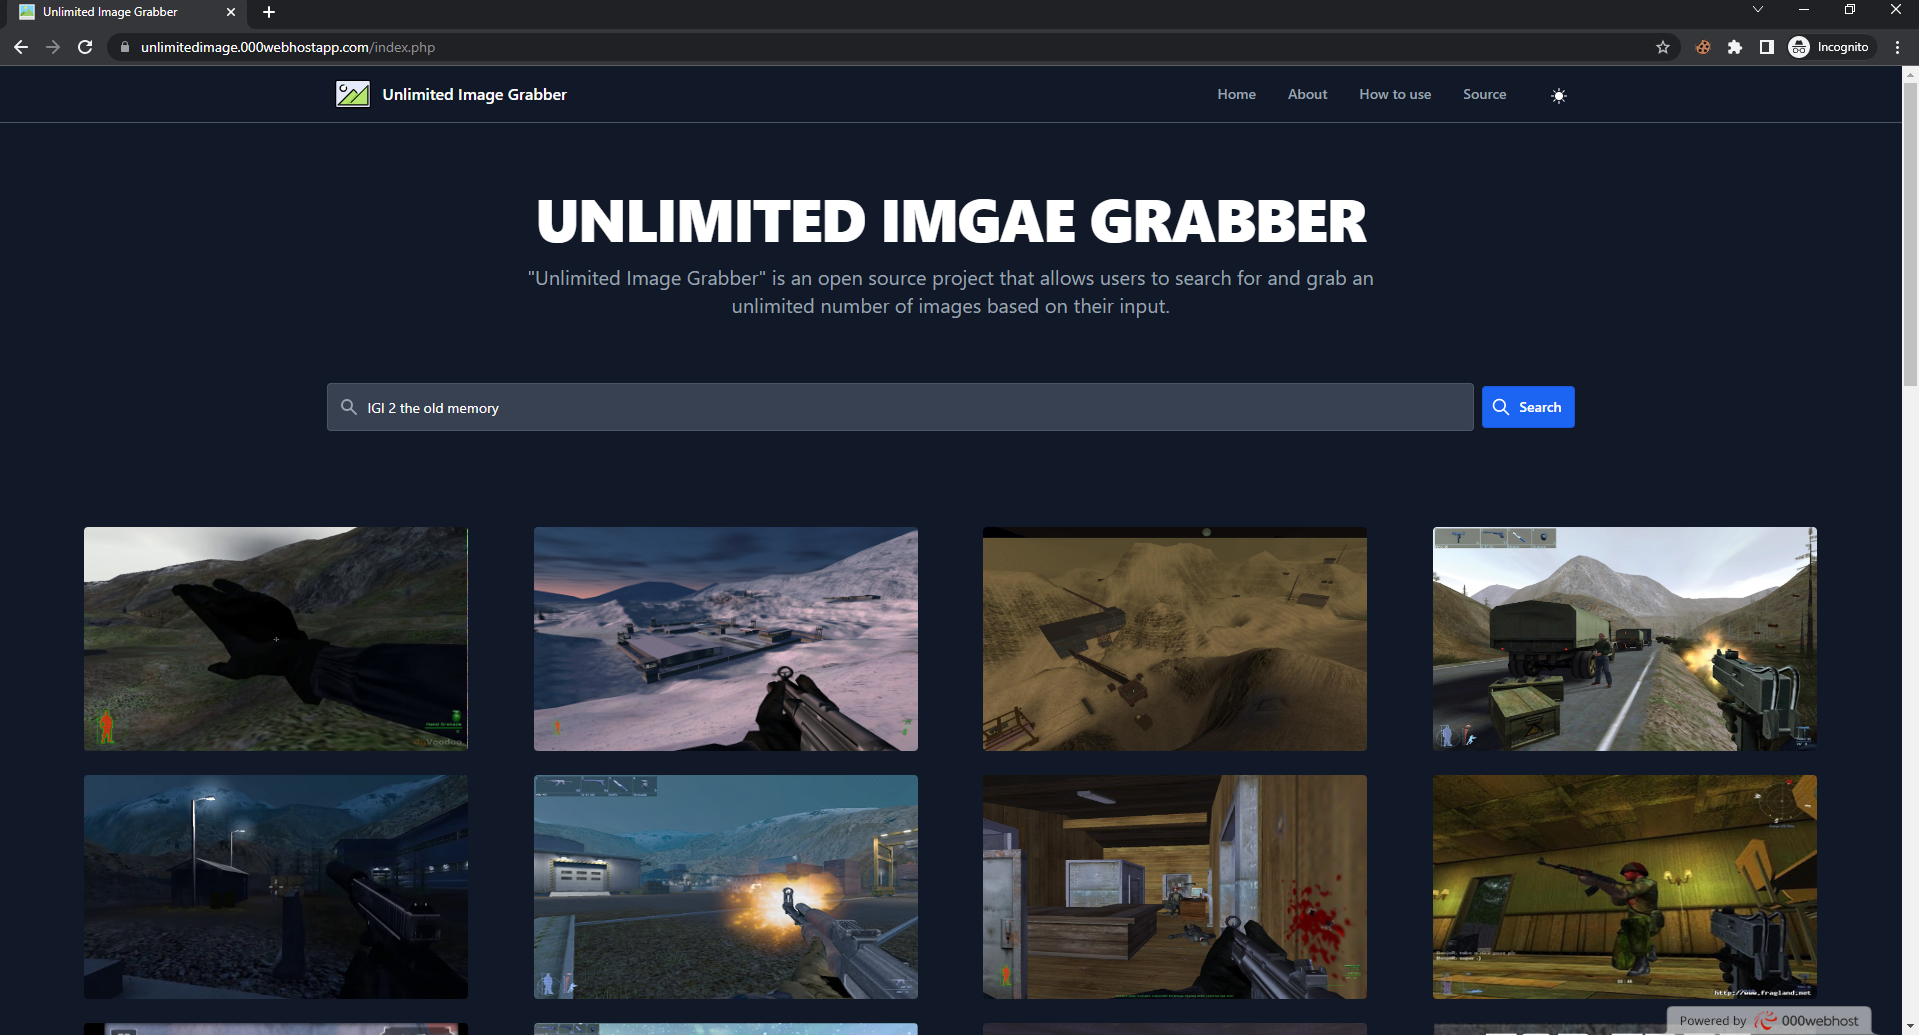Click the lock site info icon
The width and height of the screenshot is (1919, 1035).
pos(125,47)
